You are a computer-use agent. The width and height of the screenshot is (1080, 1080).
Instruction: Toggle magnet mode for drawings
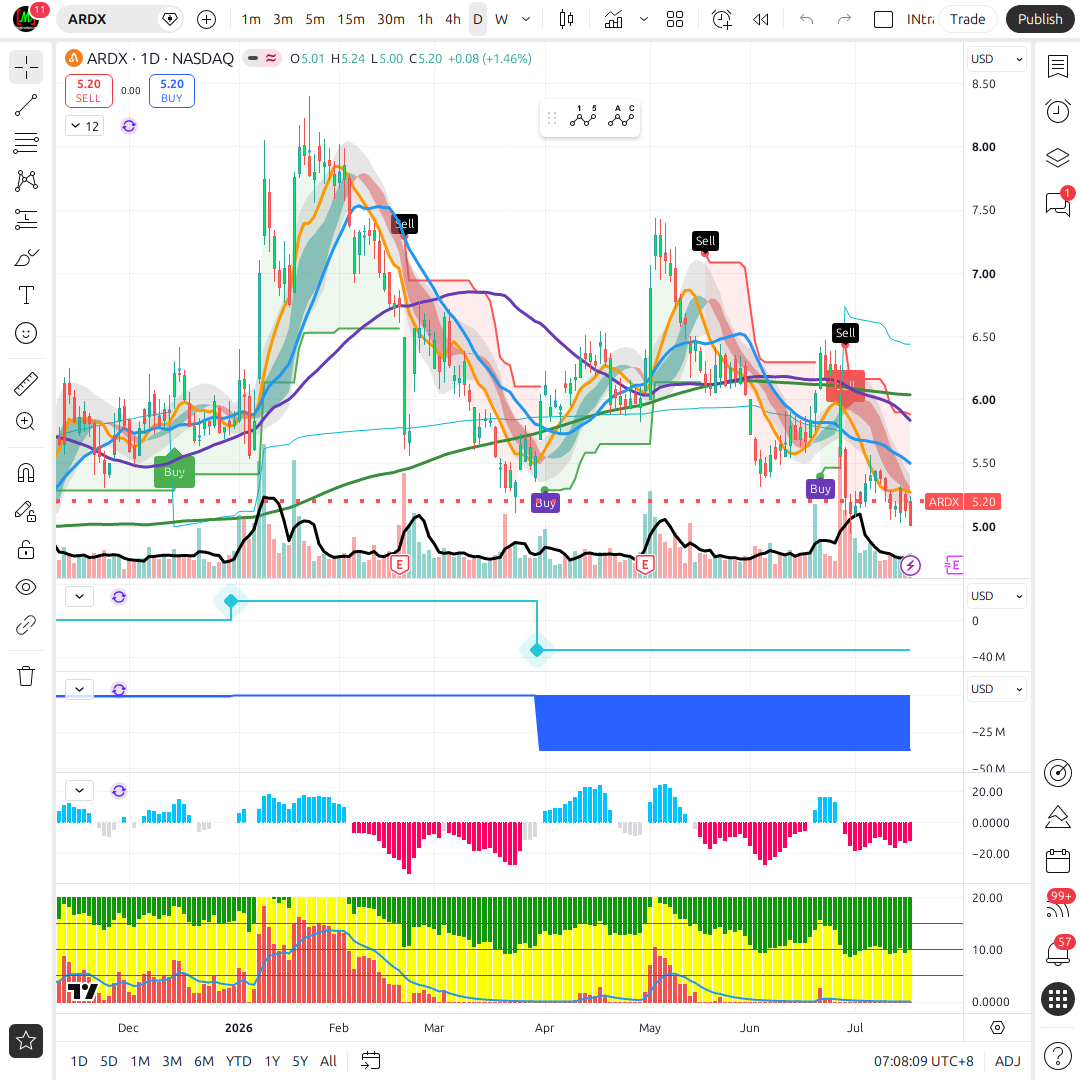pos(26,473)
